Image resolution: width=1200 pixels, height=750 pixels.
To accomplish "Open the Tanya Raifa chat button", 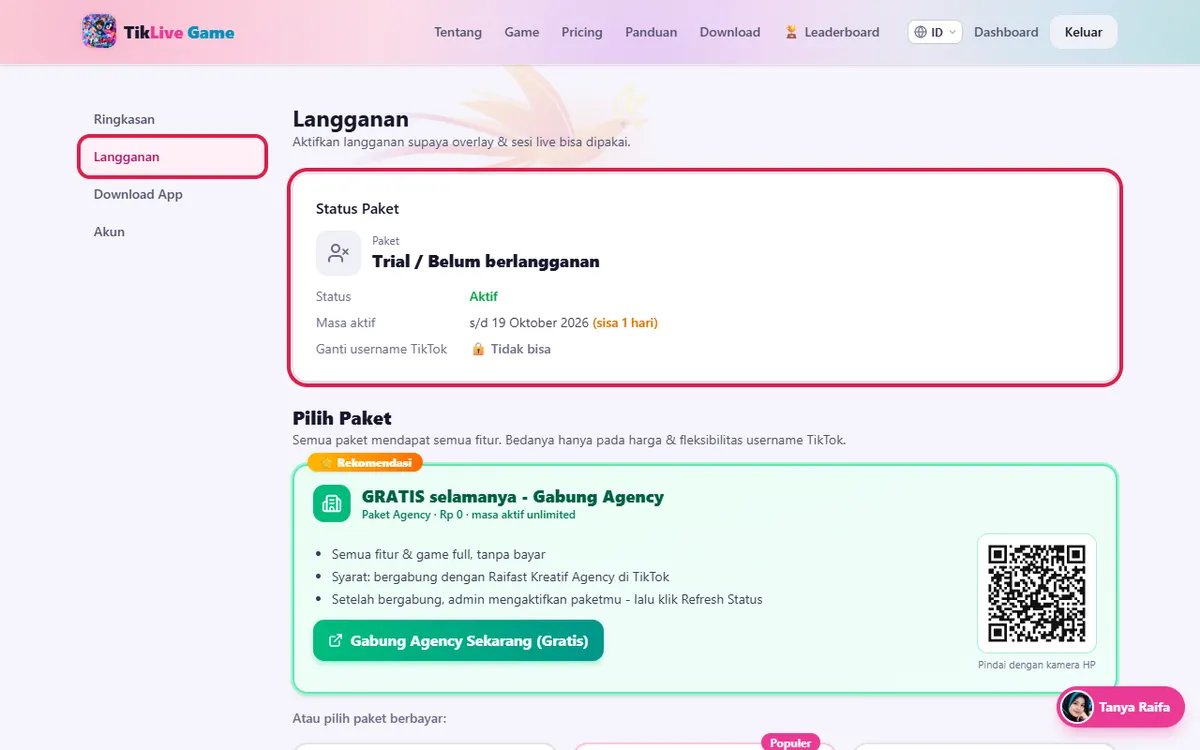I will coord(1121,707).
